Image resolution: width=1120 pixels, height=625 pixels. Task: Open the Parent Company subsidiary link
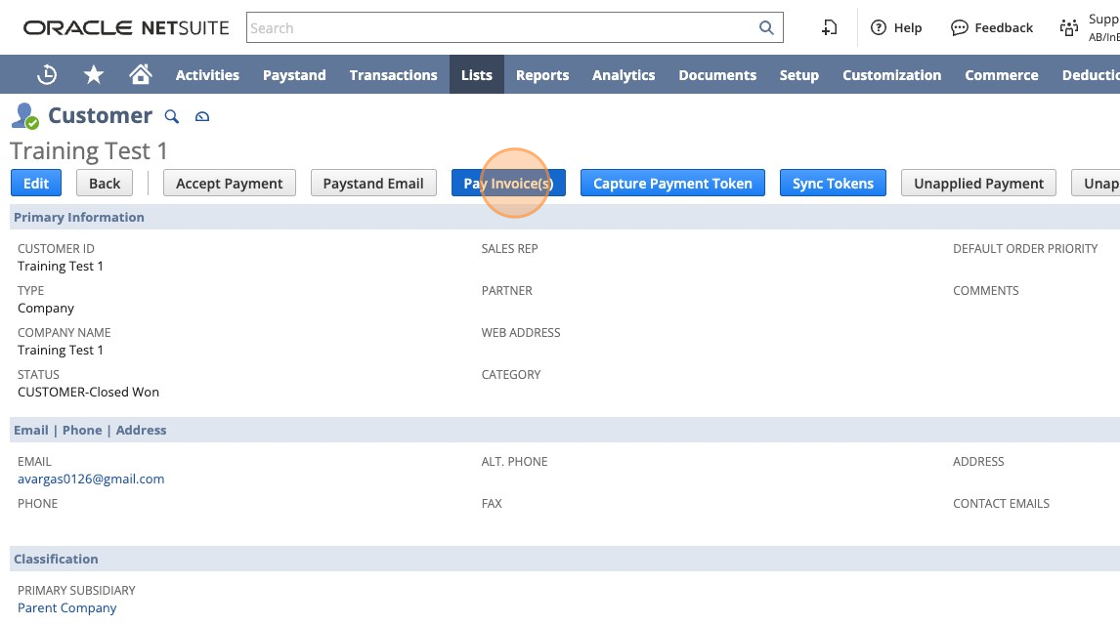coord(67,608)
